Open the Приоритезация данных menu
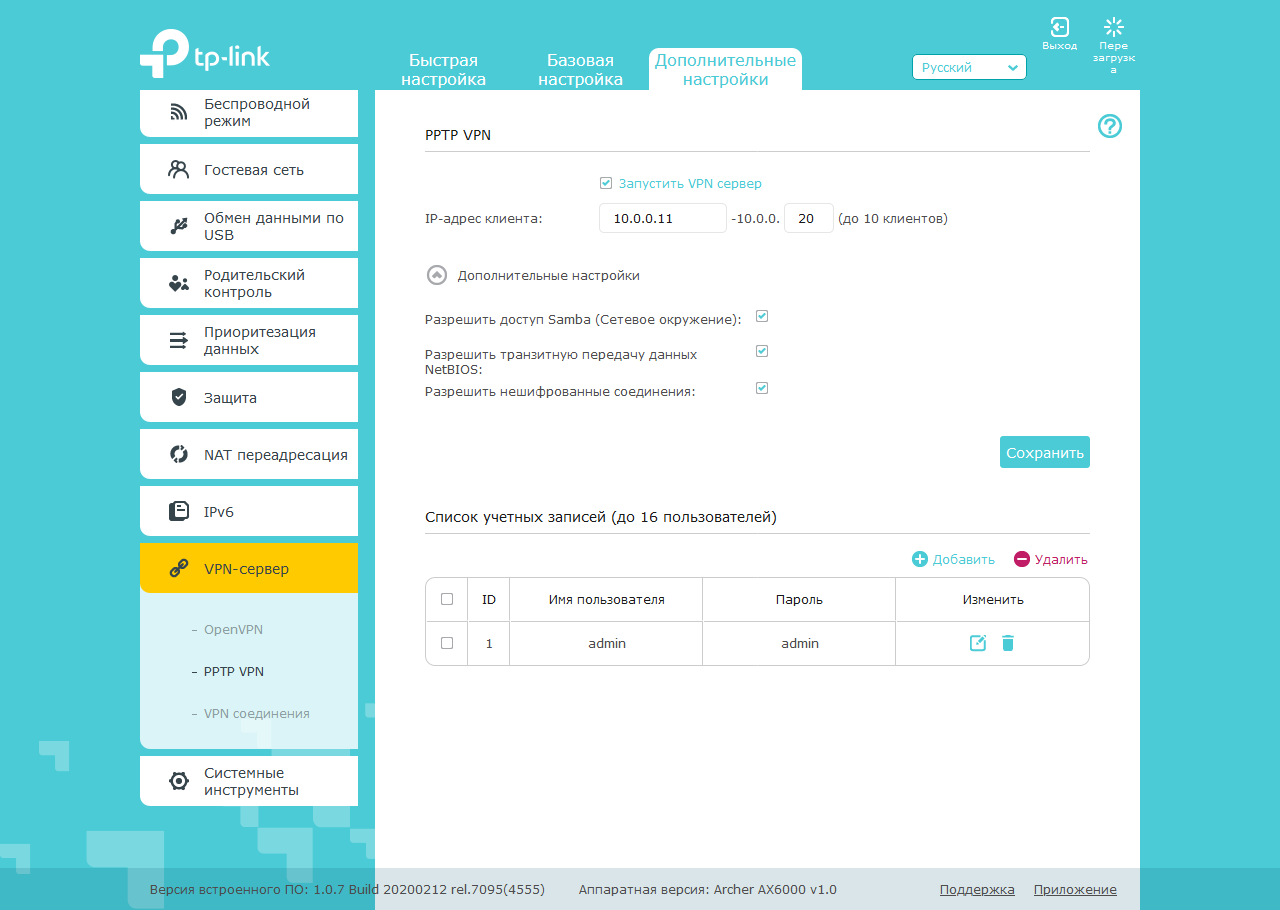The width and height of the screenshot is (1280, 910). 249,340
